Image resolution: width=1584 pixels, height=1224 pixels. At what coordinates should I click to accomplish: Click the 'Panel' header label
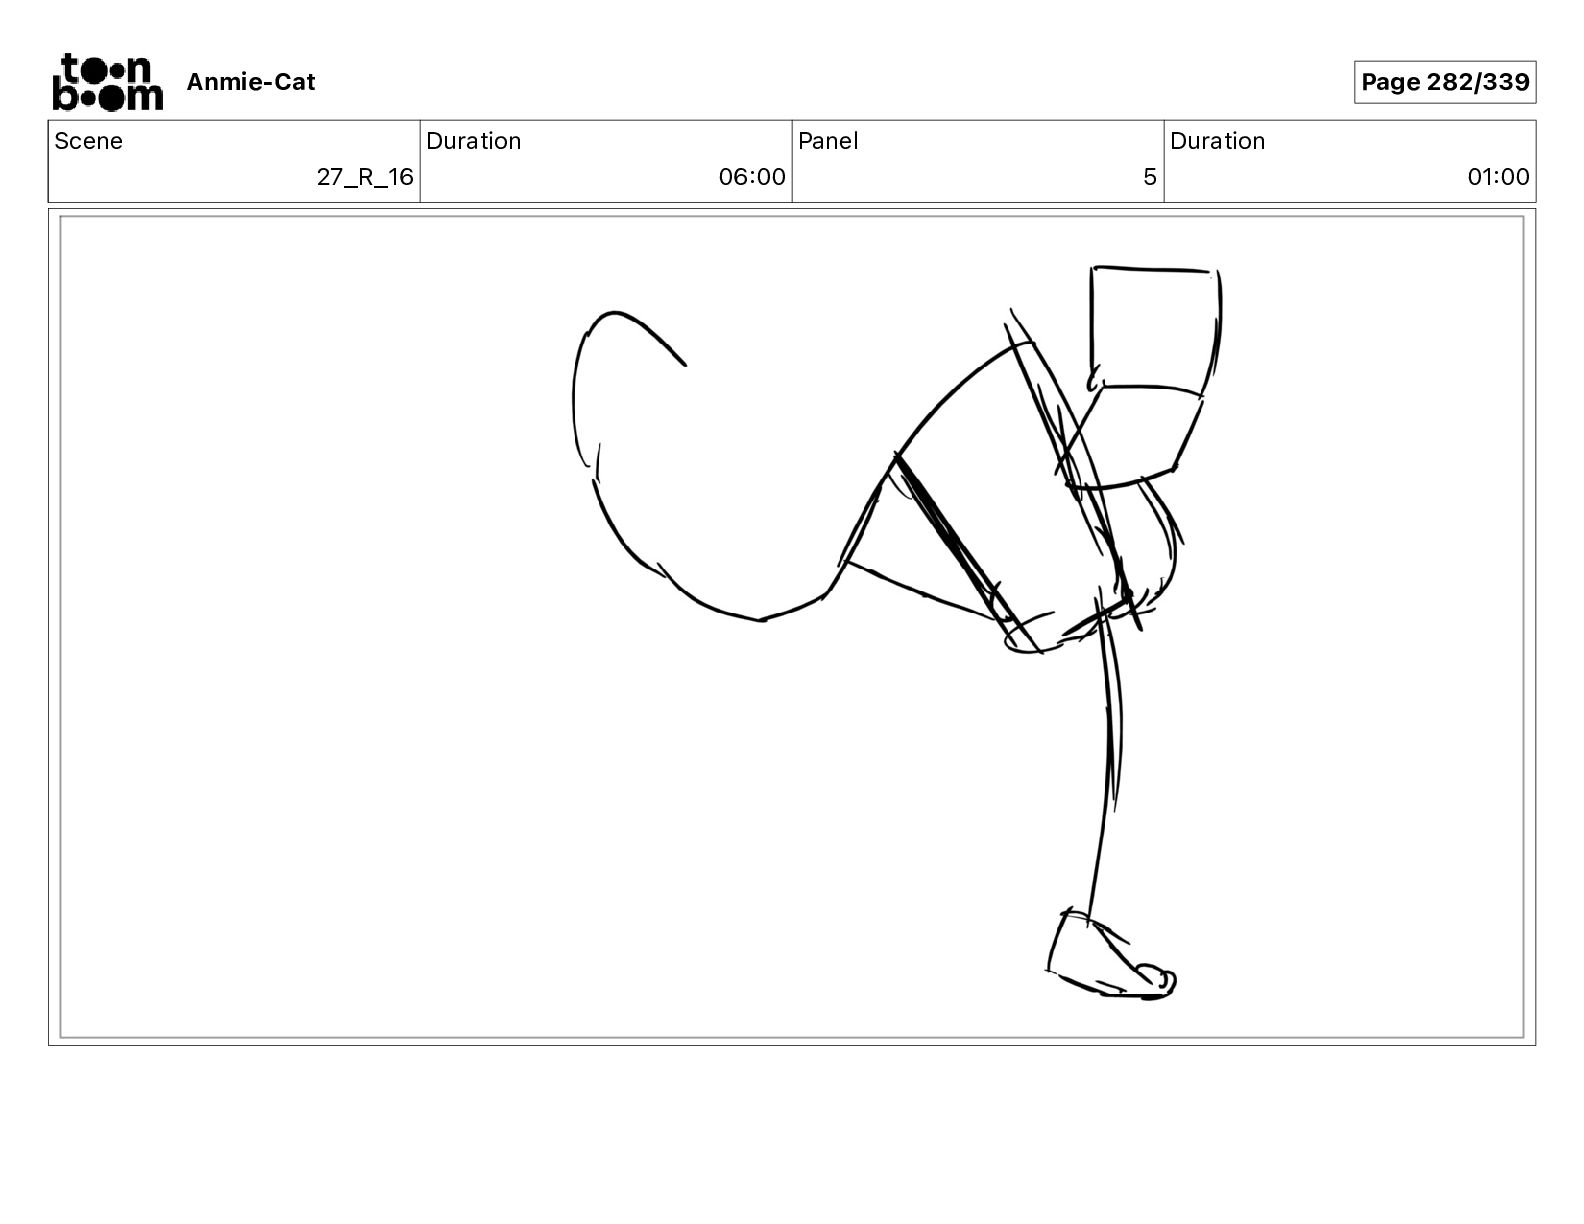click(x=828, y=141)
